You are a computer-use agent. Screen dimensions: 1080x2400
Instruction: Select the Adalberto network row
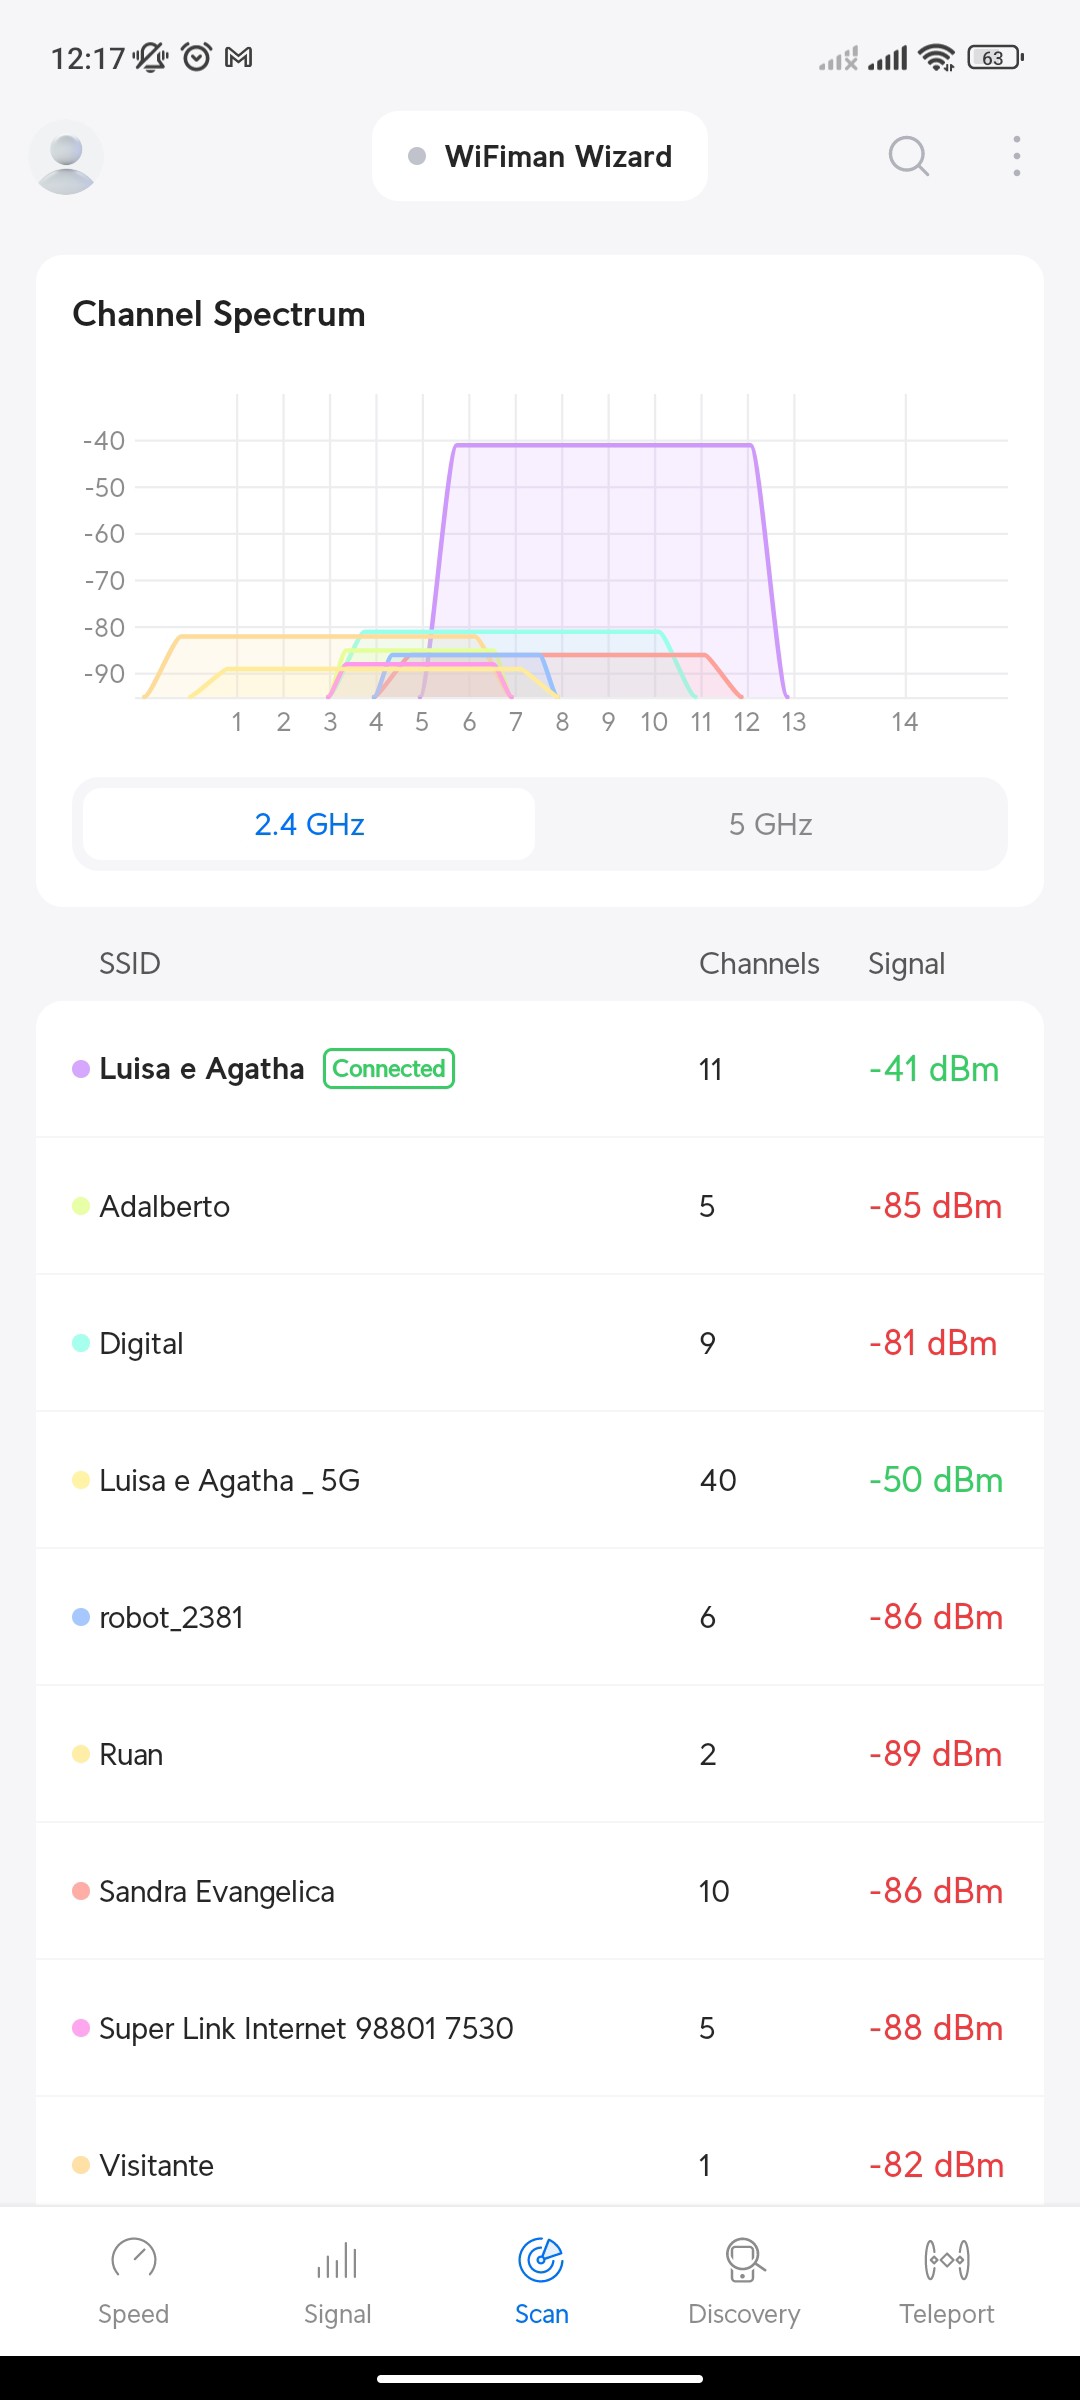[540, 1206]
